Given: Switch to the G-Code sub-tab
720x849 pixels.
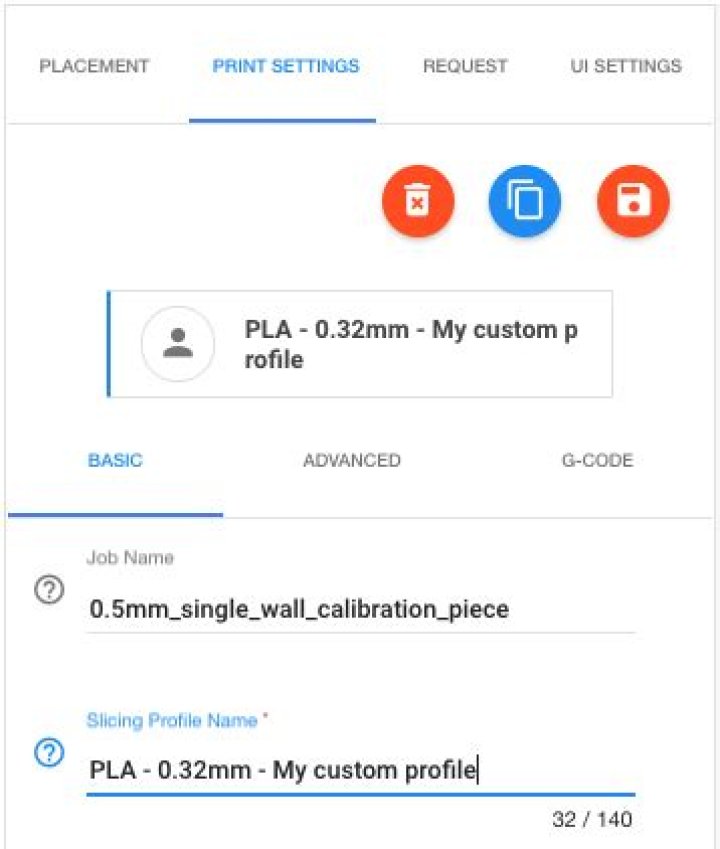Looking at the screenshot, I should point(597,461).
